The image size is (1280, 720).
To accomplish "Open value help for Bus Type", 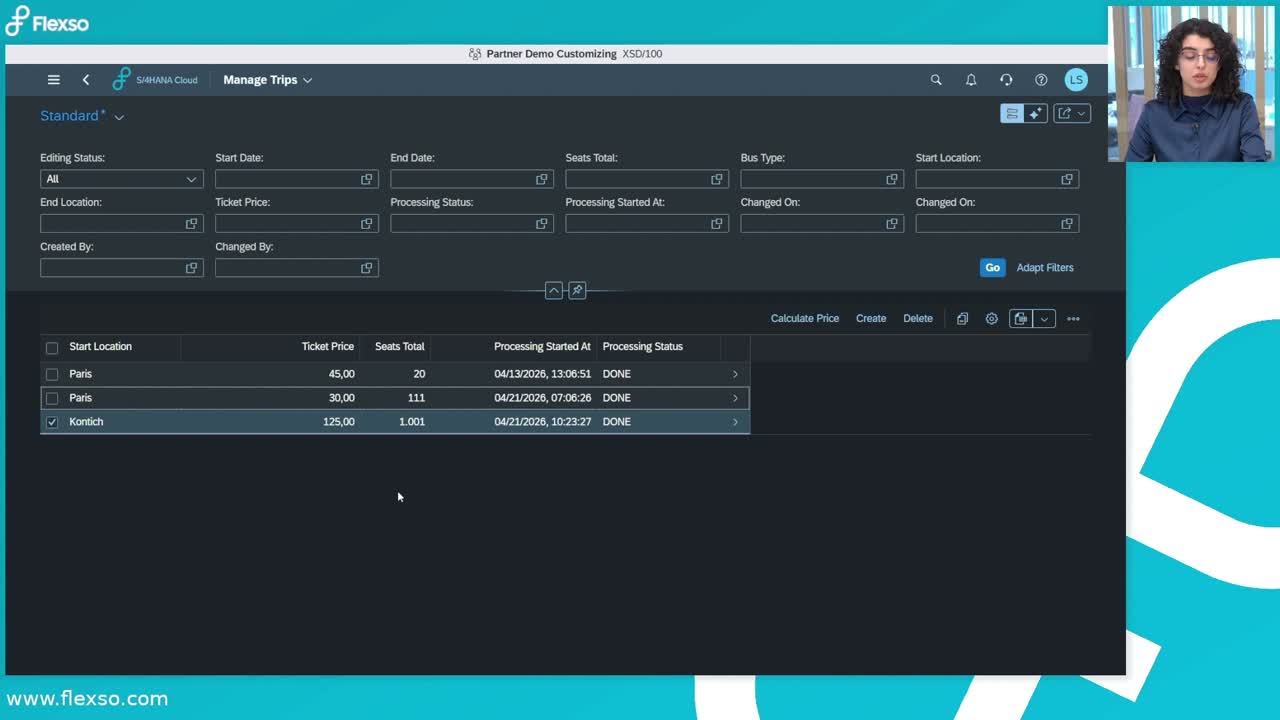I will point(892,179).
